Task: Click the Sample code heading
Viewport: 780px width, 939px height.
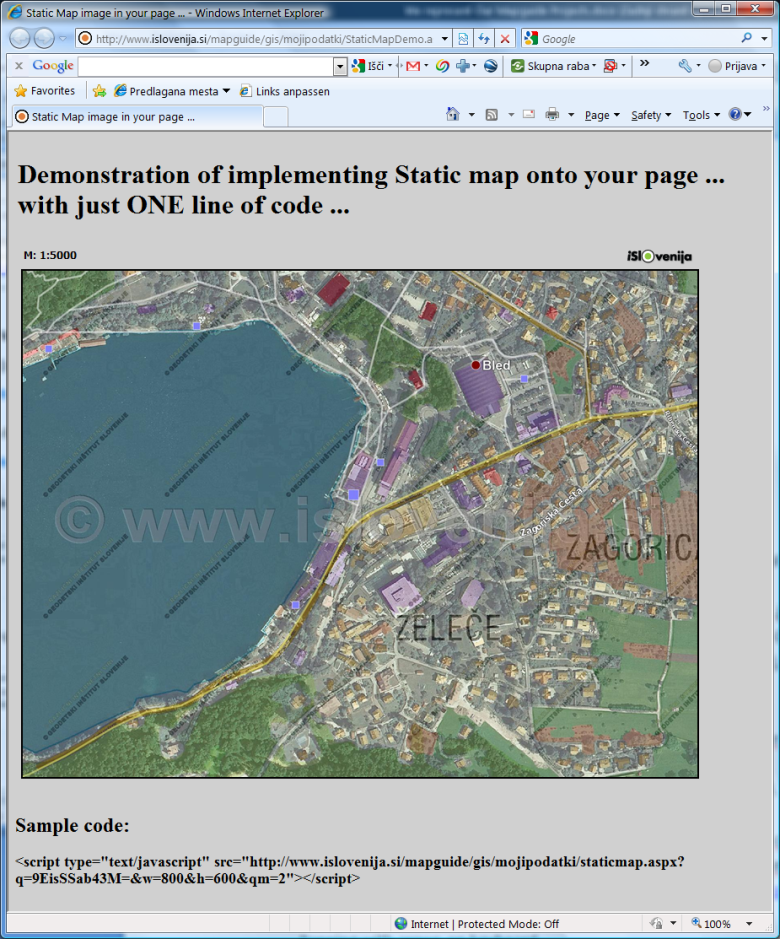Action: (x=72, y=825)
